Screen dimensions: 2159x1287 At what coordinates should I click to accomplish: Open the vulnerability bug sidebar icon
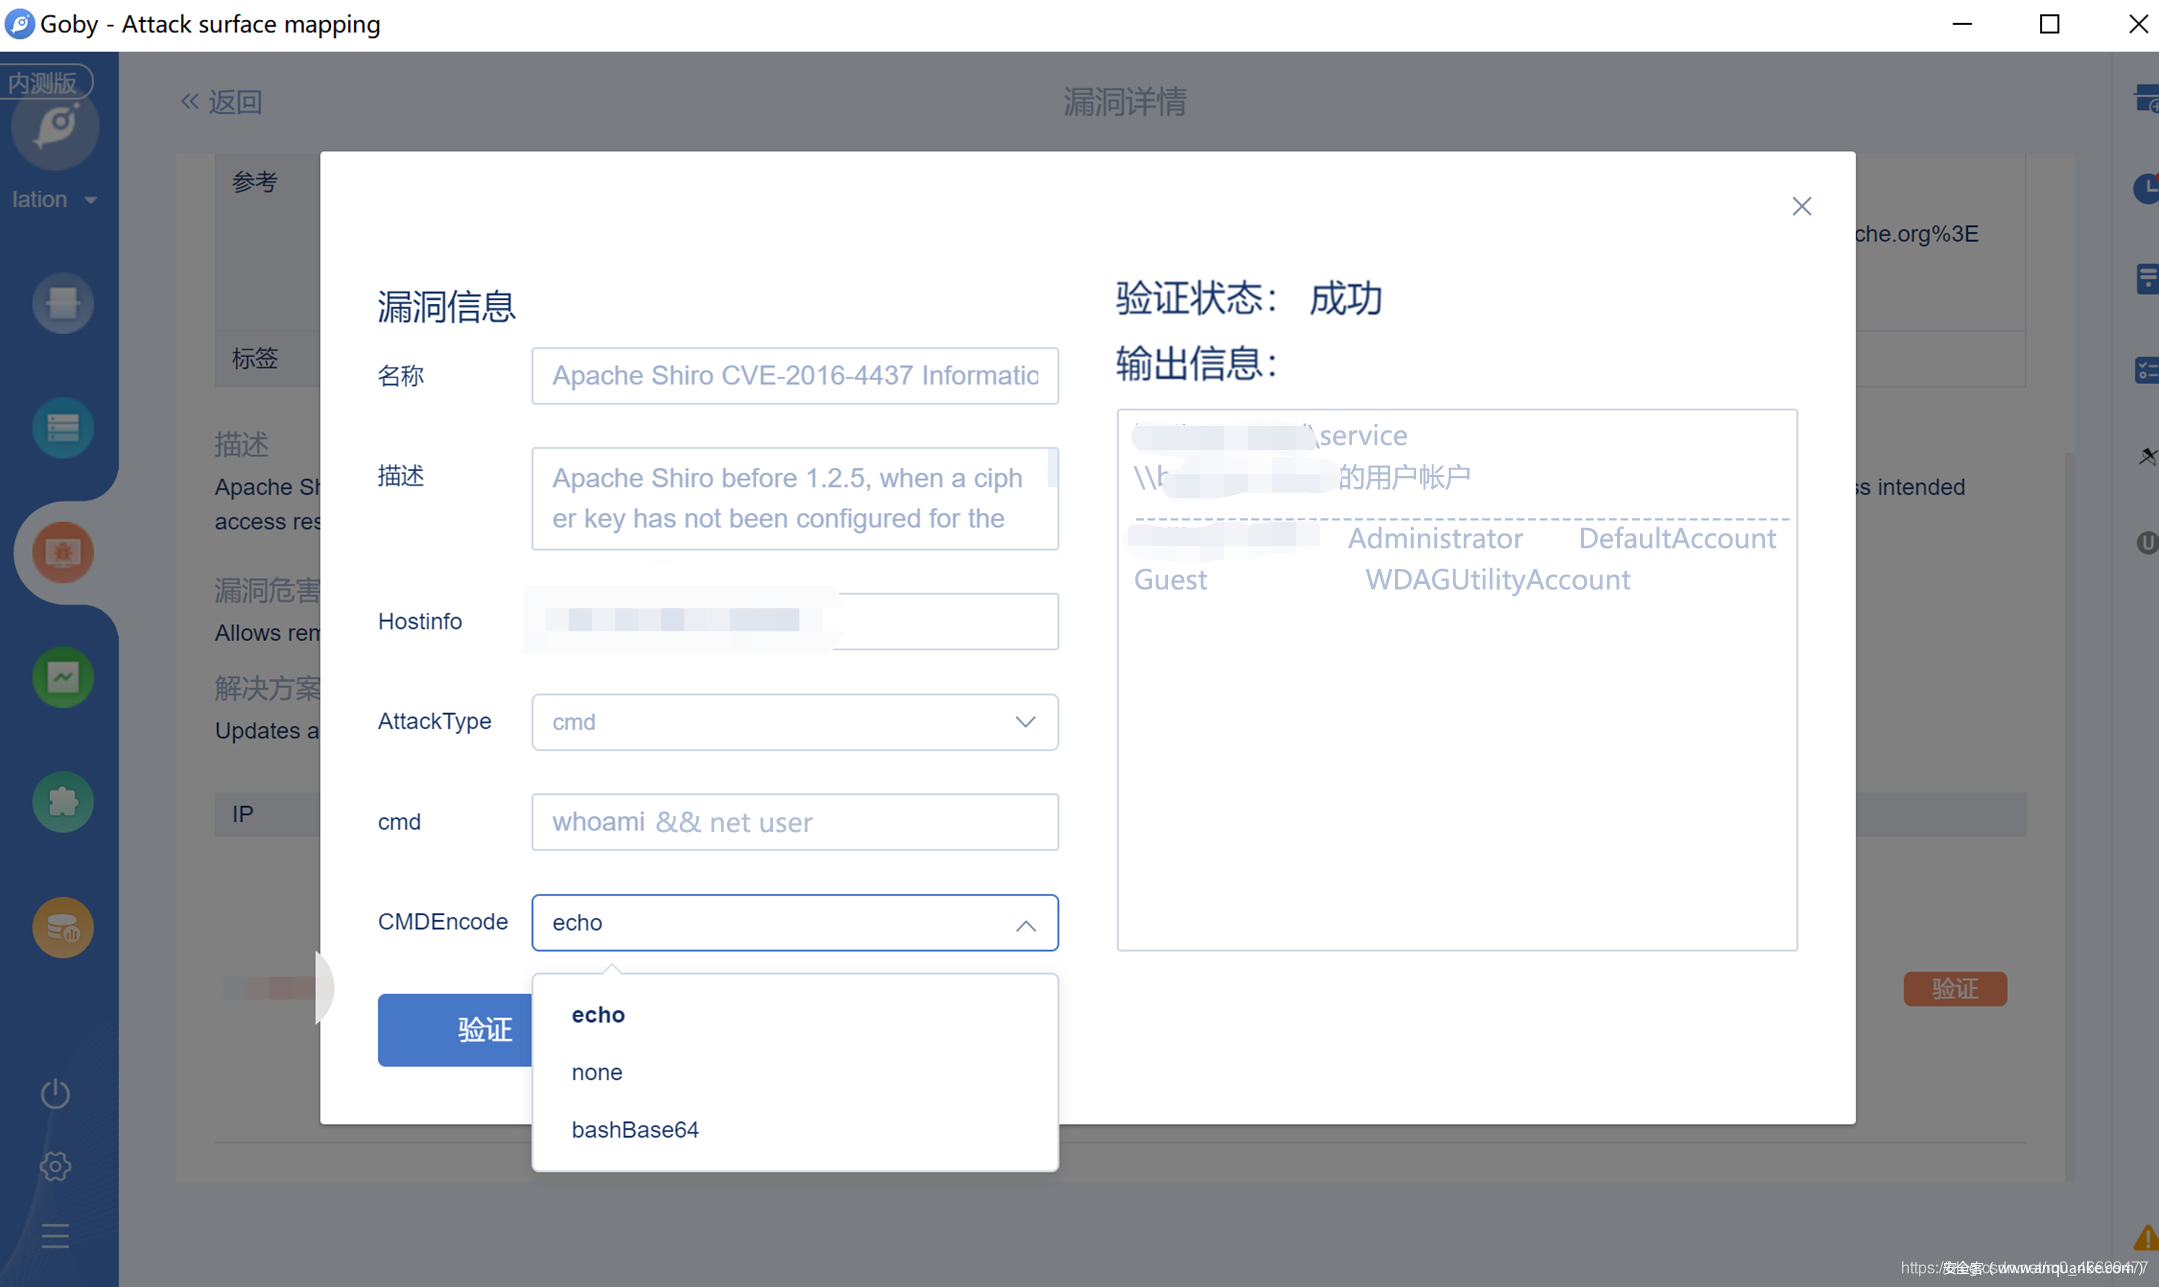62,552
